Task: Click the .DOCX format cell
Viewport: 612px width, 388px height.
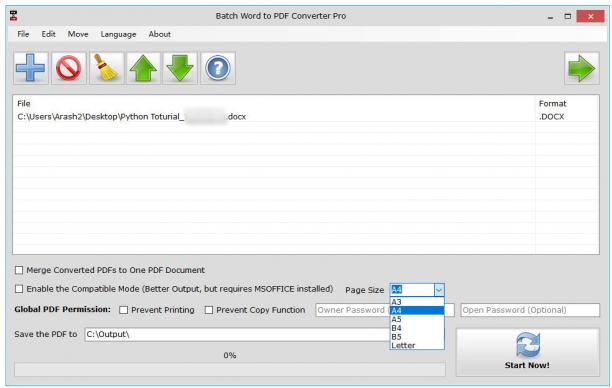Action: [x=552, y=117]
